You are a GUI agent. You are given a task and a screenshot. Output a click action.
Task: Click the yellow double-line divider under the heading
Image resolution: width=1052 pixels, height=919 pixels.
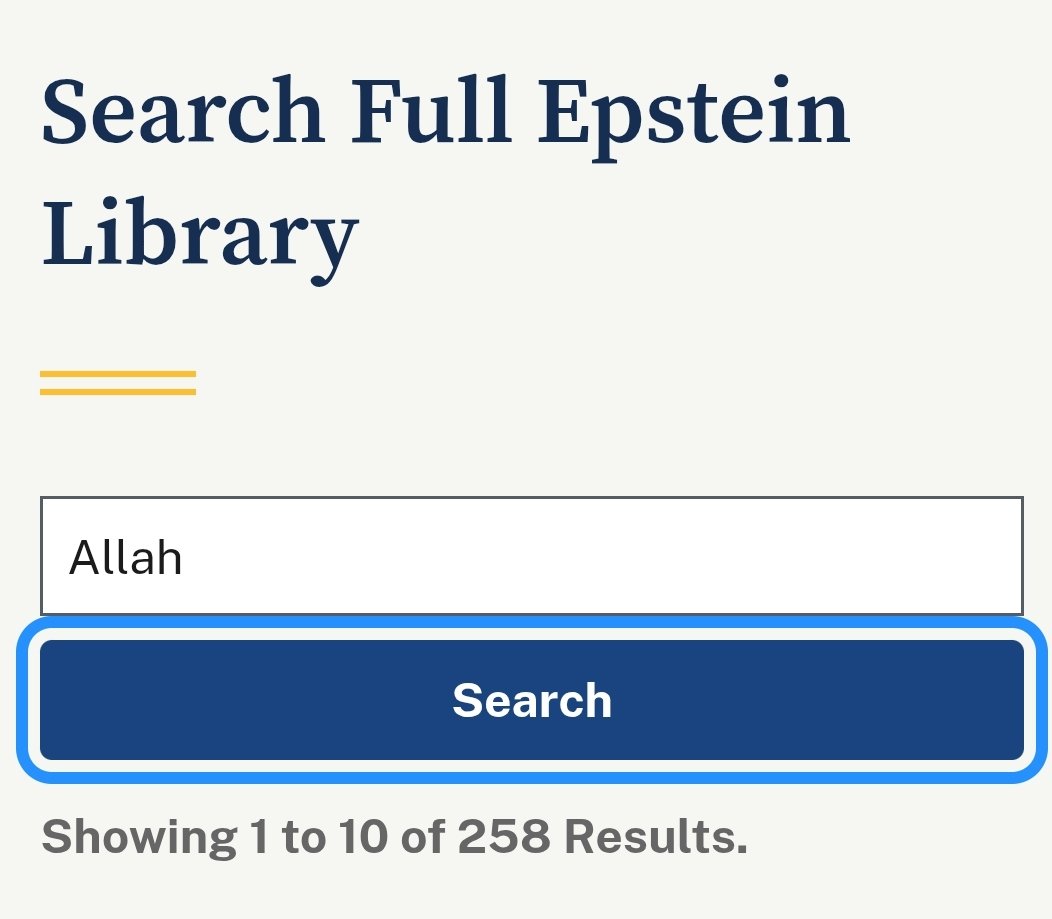(x=118, y=383)
